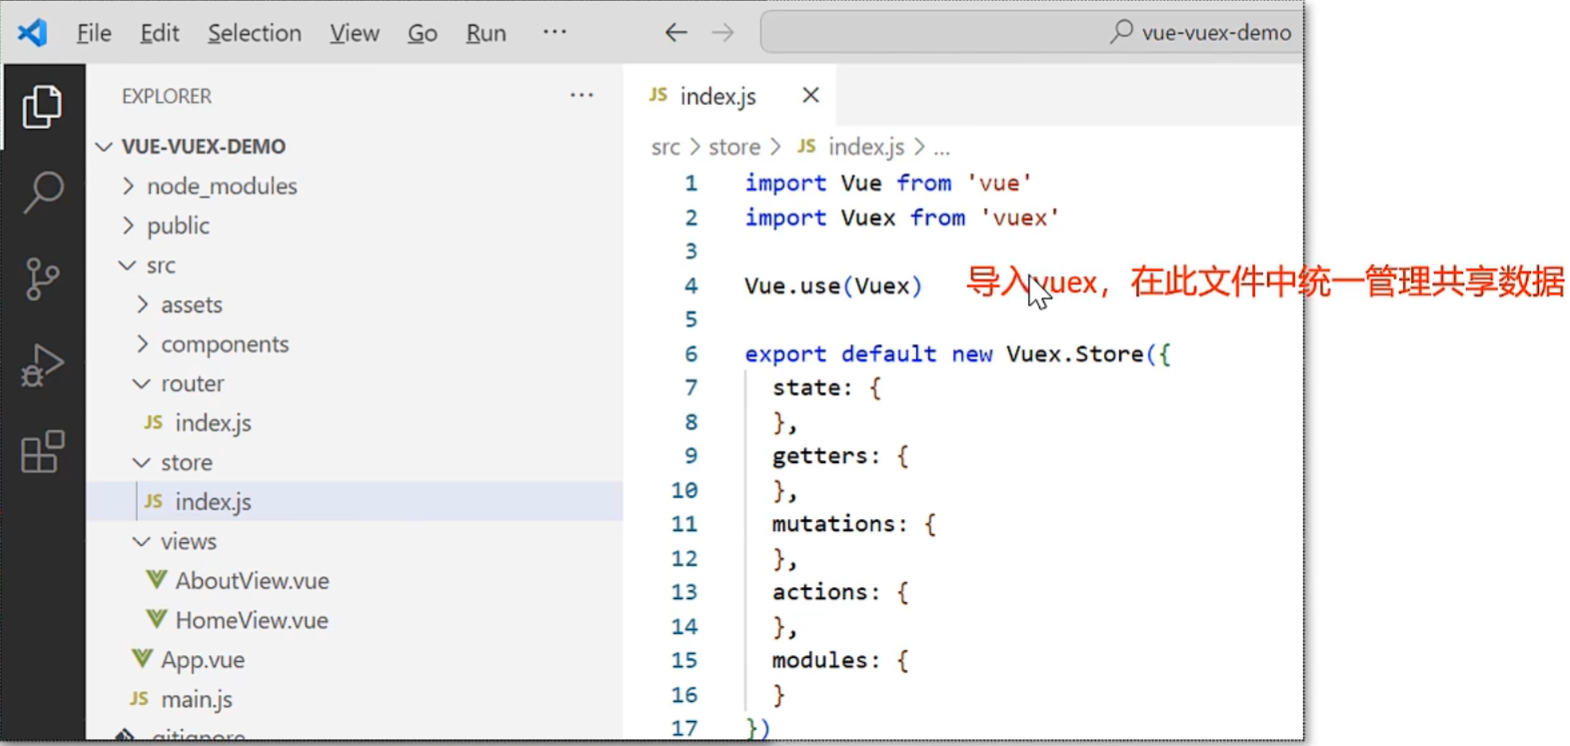Open main.js file

pyautogui.click(x=197, y=699)
